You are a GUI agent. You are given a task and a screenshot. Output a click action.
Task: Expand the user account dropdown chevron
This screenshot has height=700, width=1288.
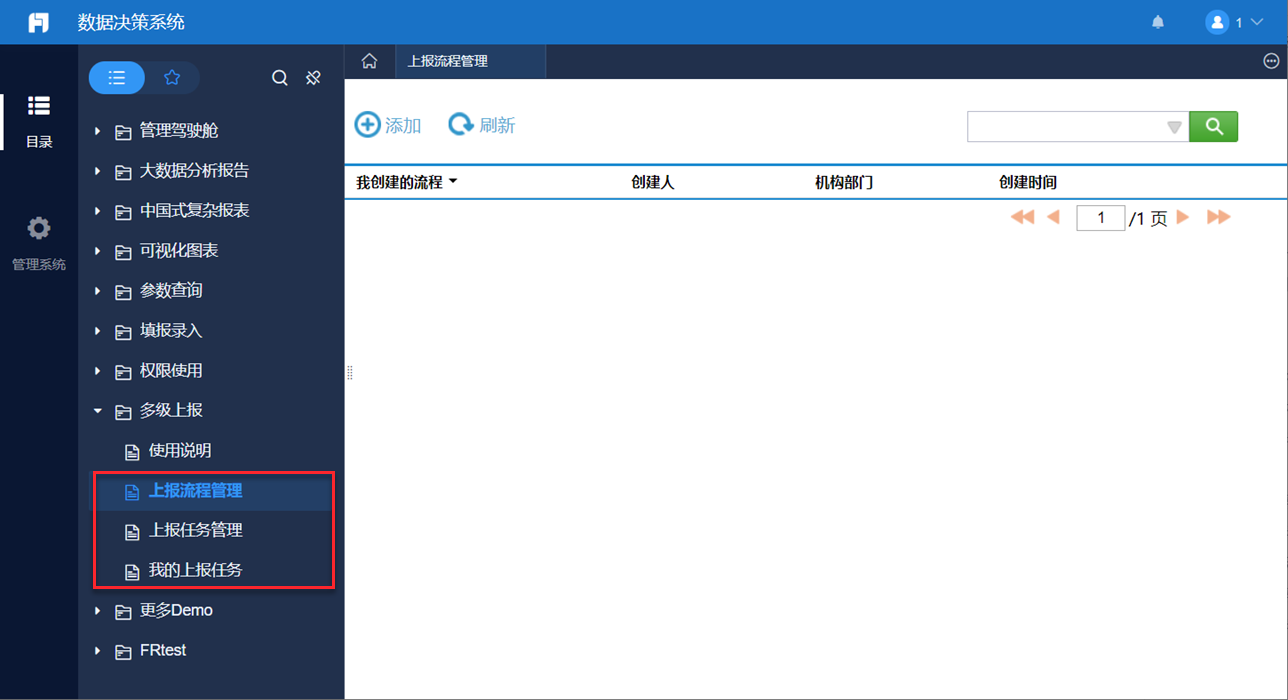pos(1257,22)
